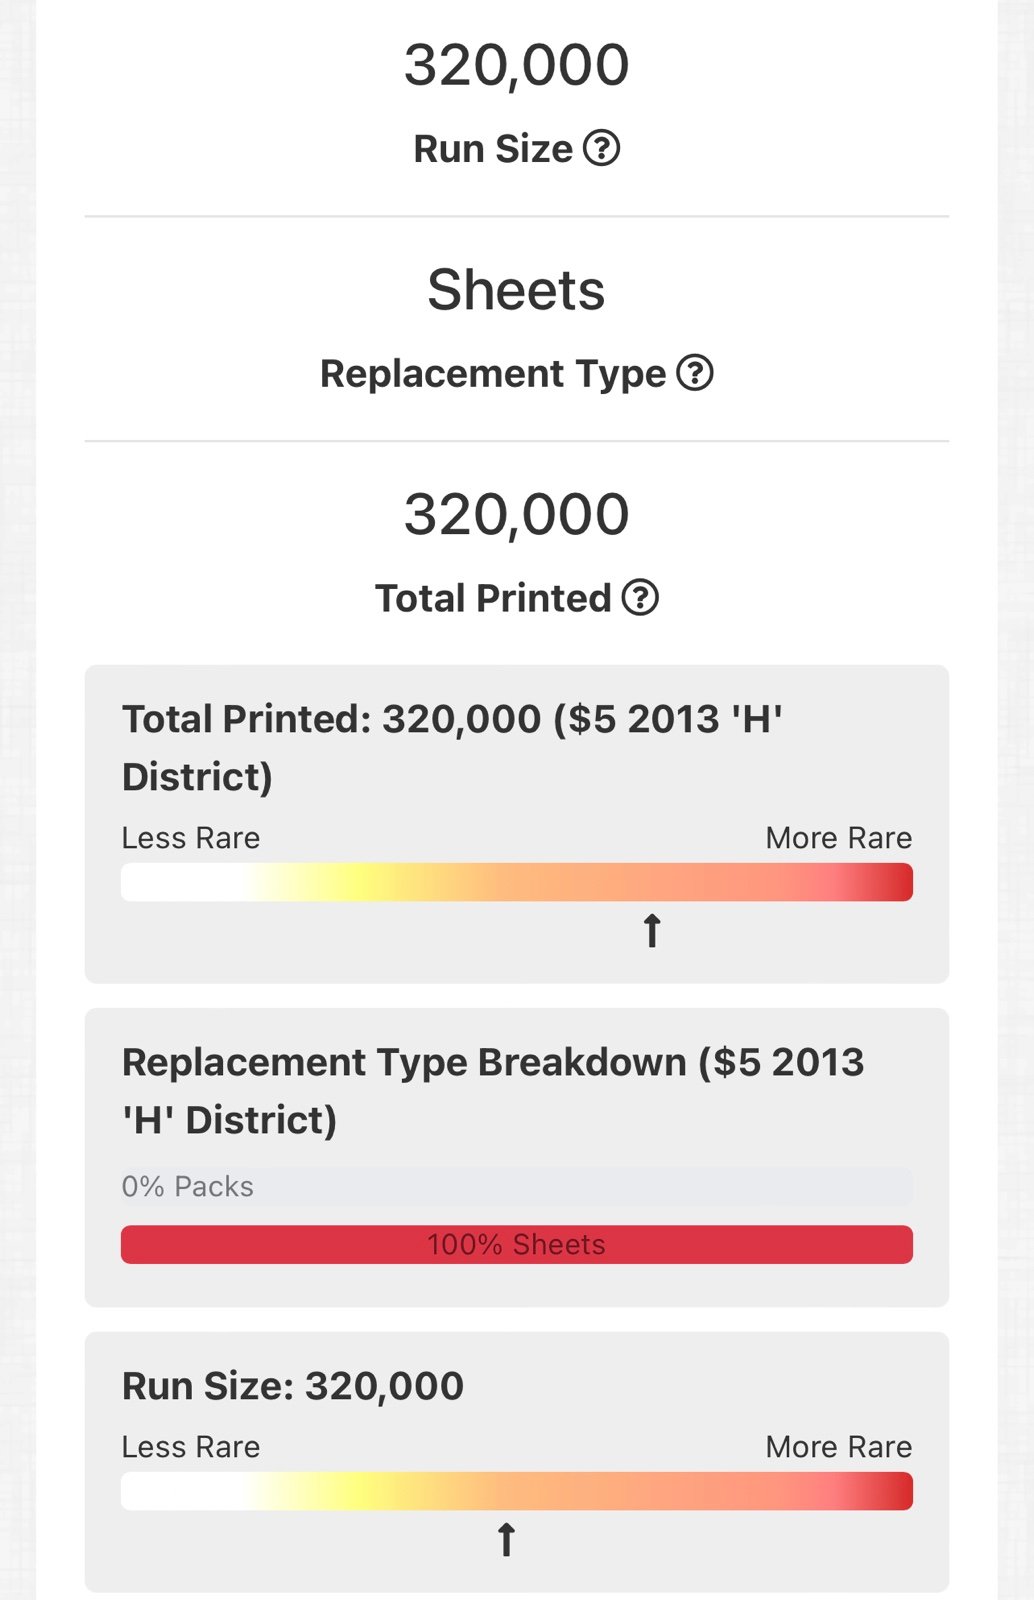
Task: Tap the question mark next to Total Printed
Action: pos(640,597)
